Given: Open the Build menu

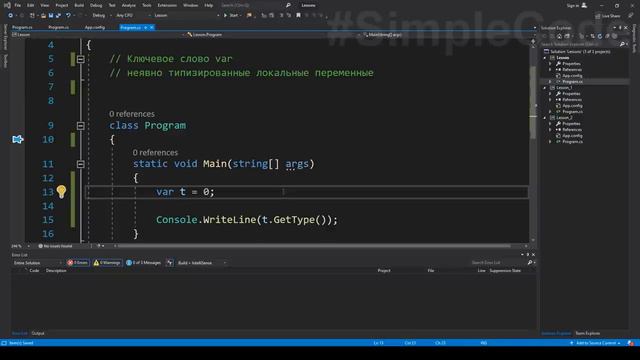Looking at the screenshot, I should pos(79,5).
